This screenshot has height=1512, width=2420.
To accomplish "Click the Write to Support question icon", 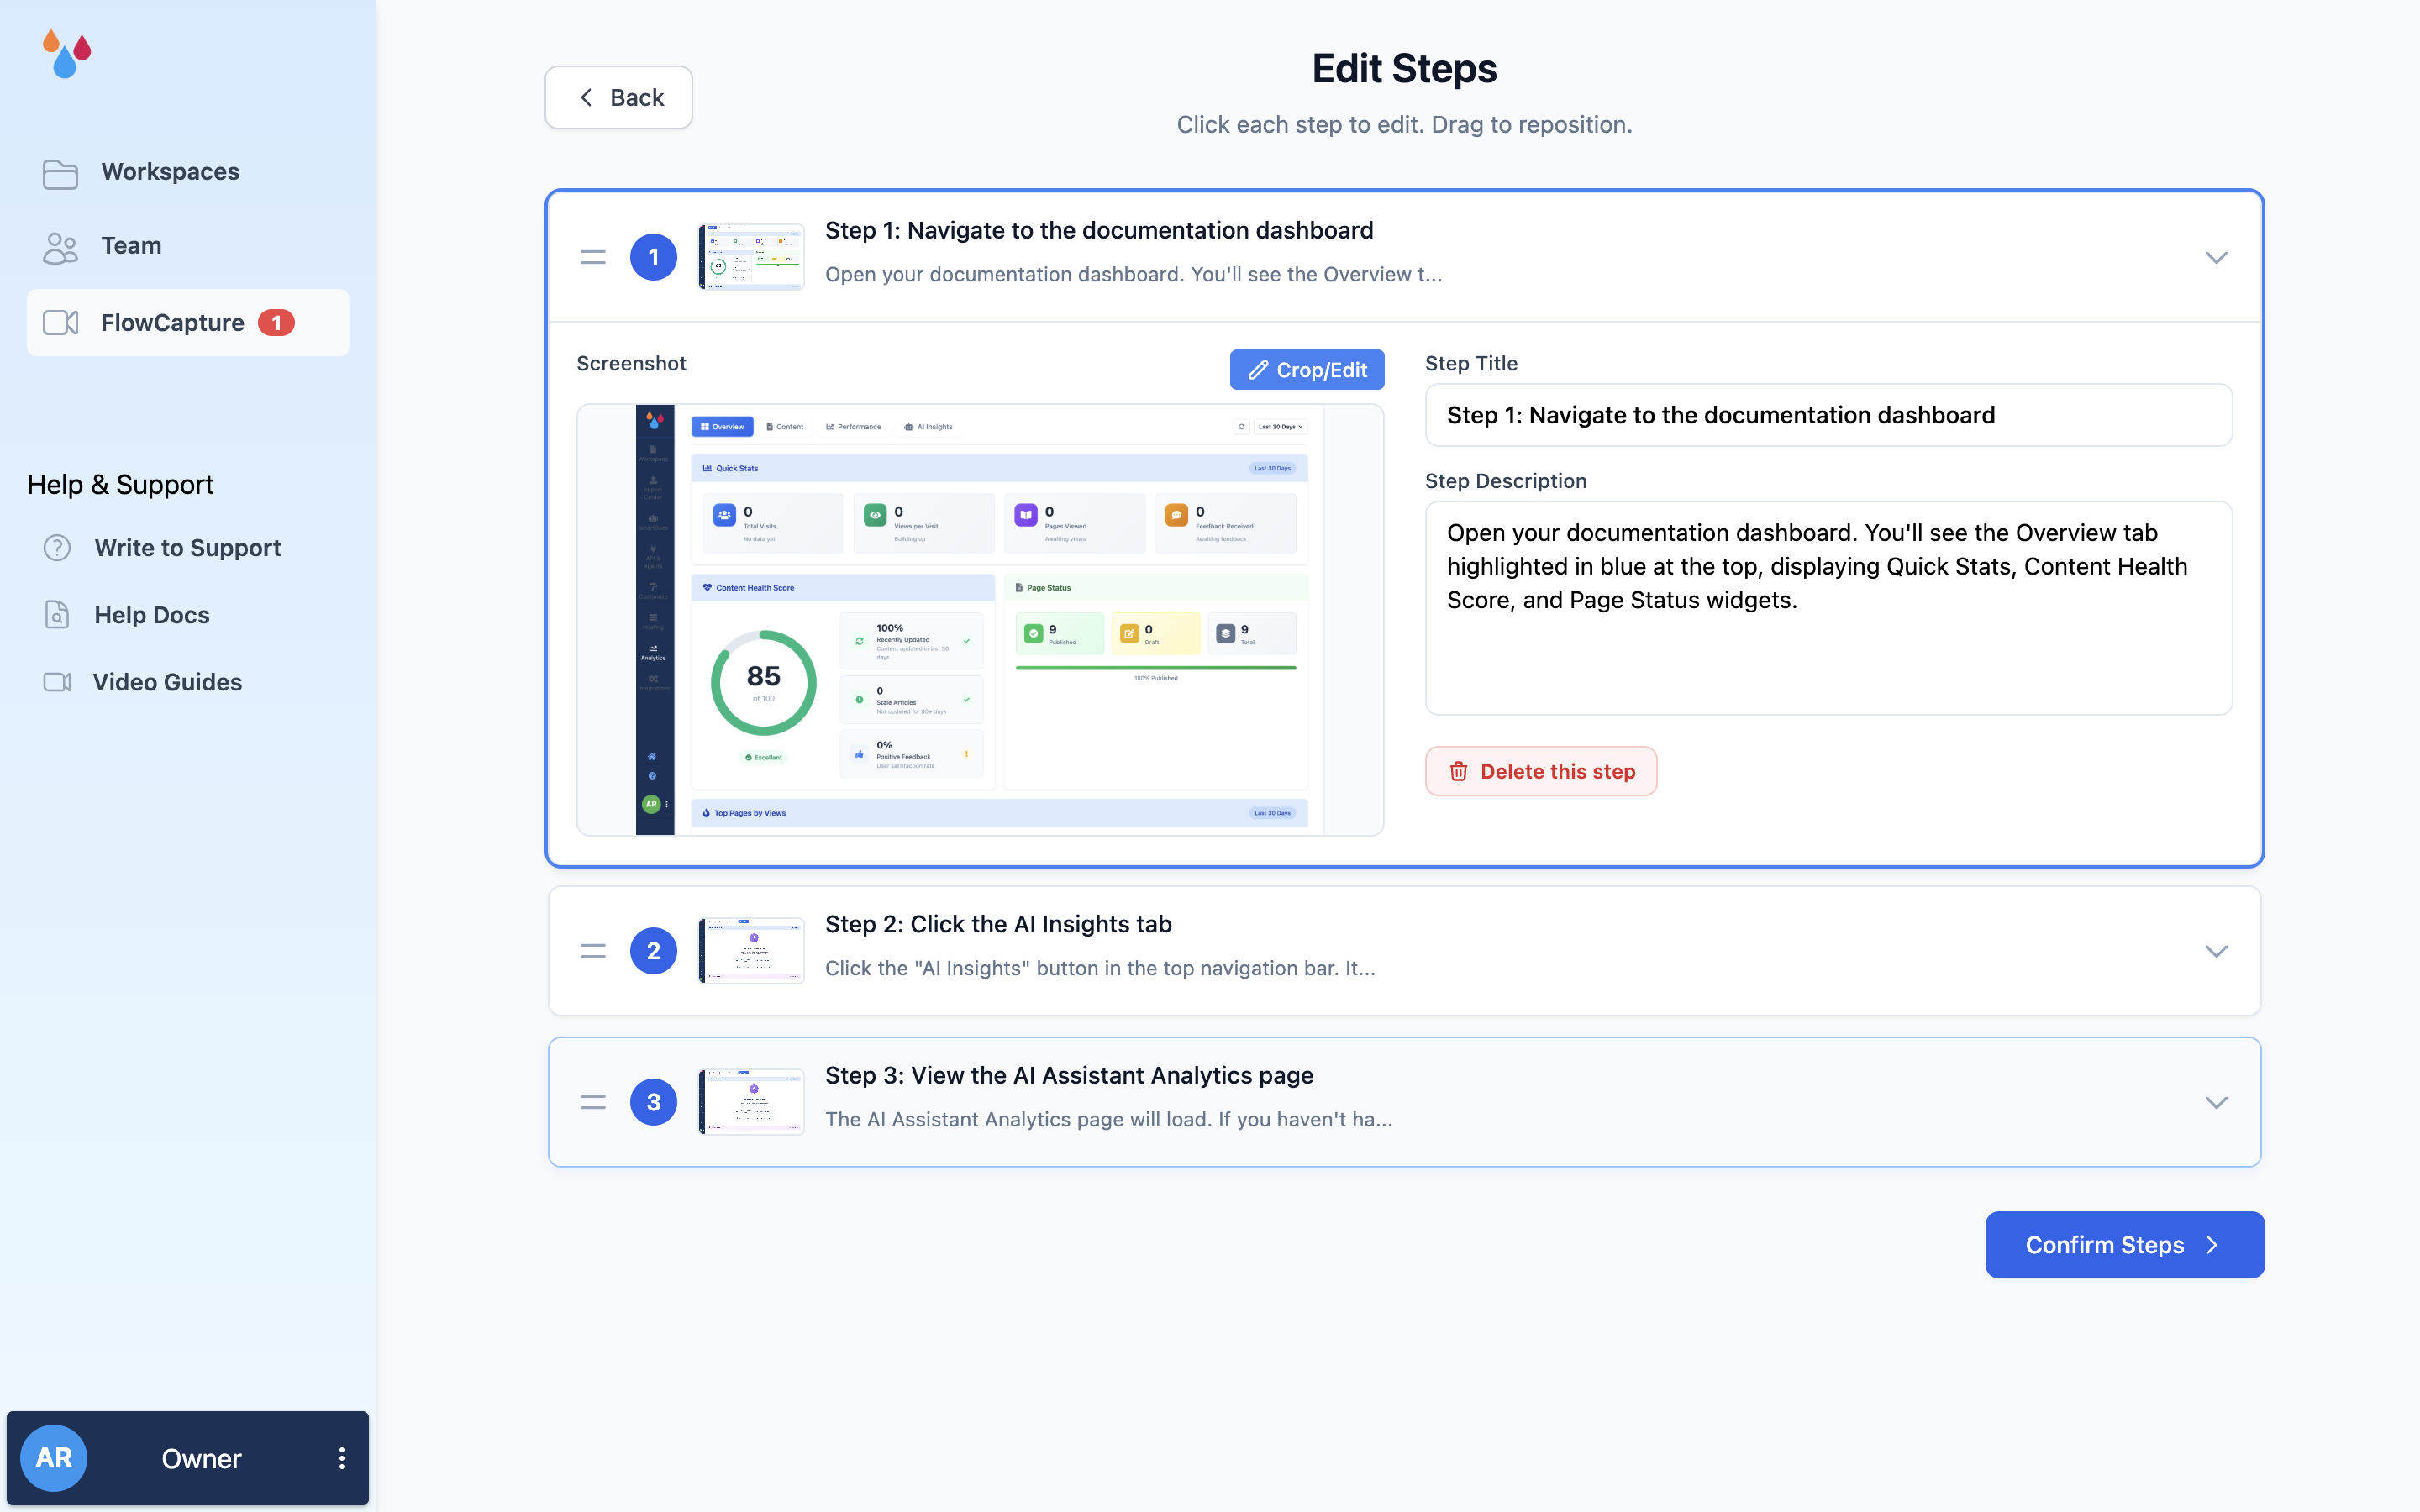I will coord(57,548).
